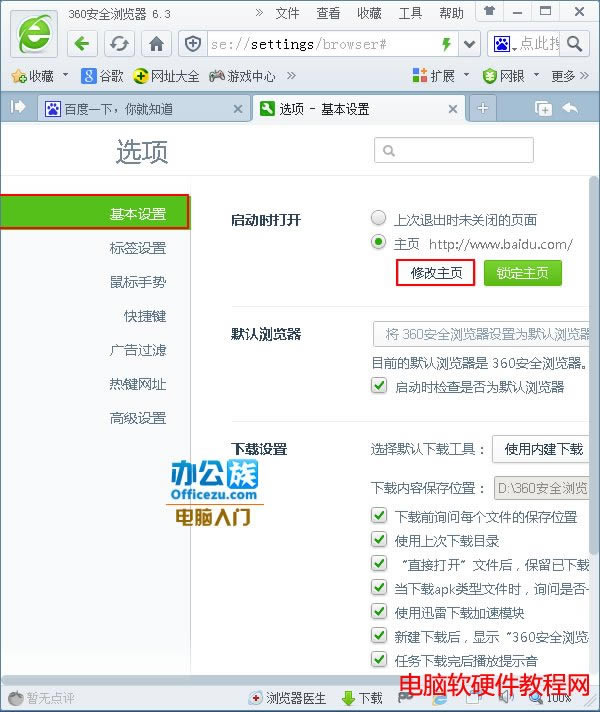Click the shield security icon in address bar
Screen dimensions: 600x712
click(193, 44)
